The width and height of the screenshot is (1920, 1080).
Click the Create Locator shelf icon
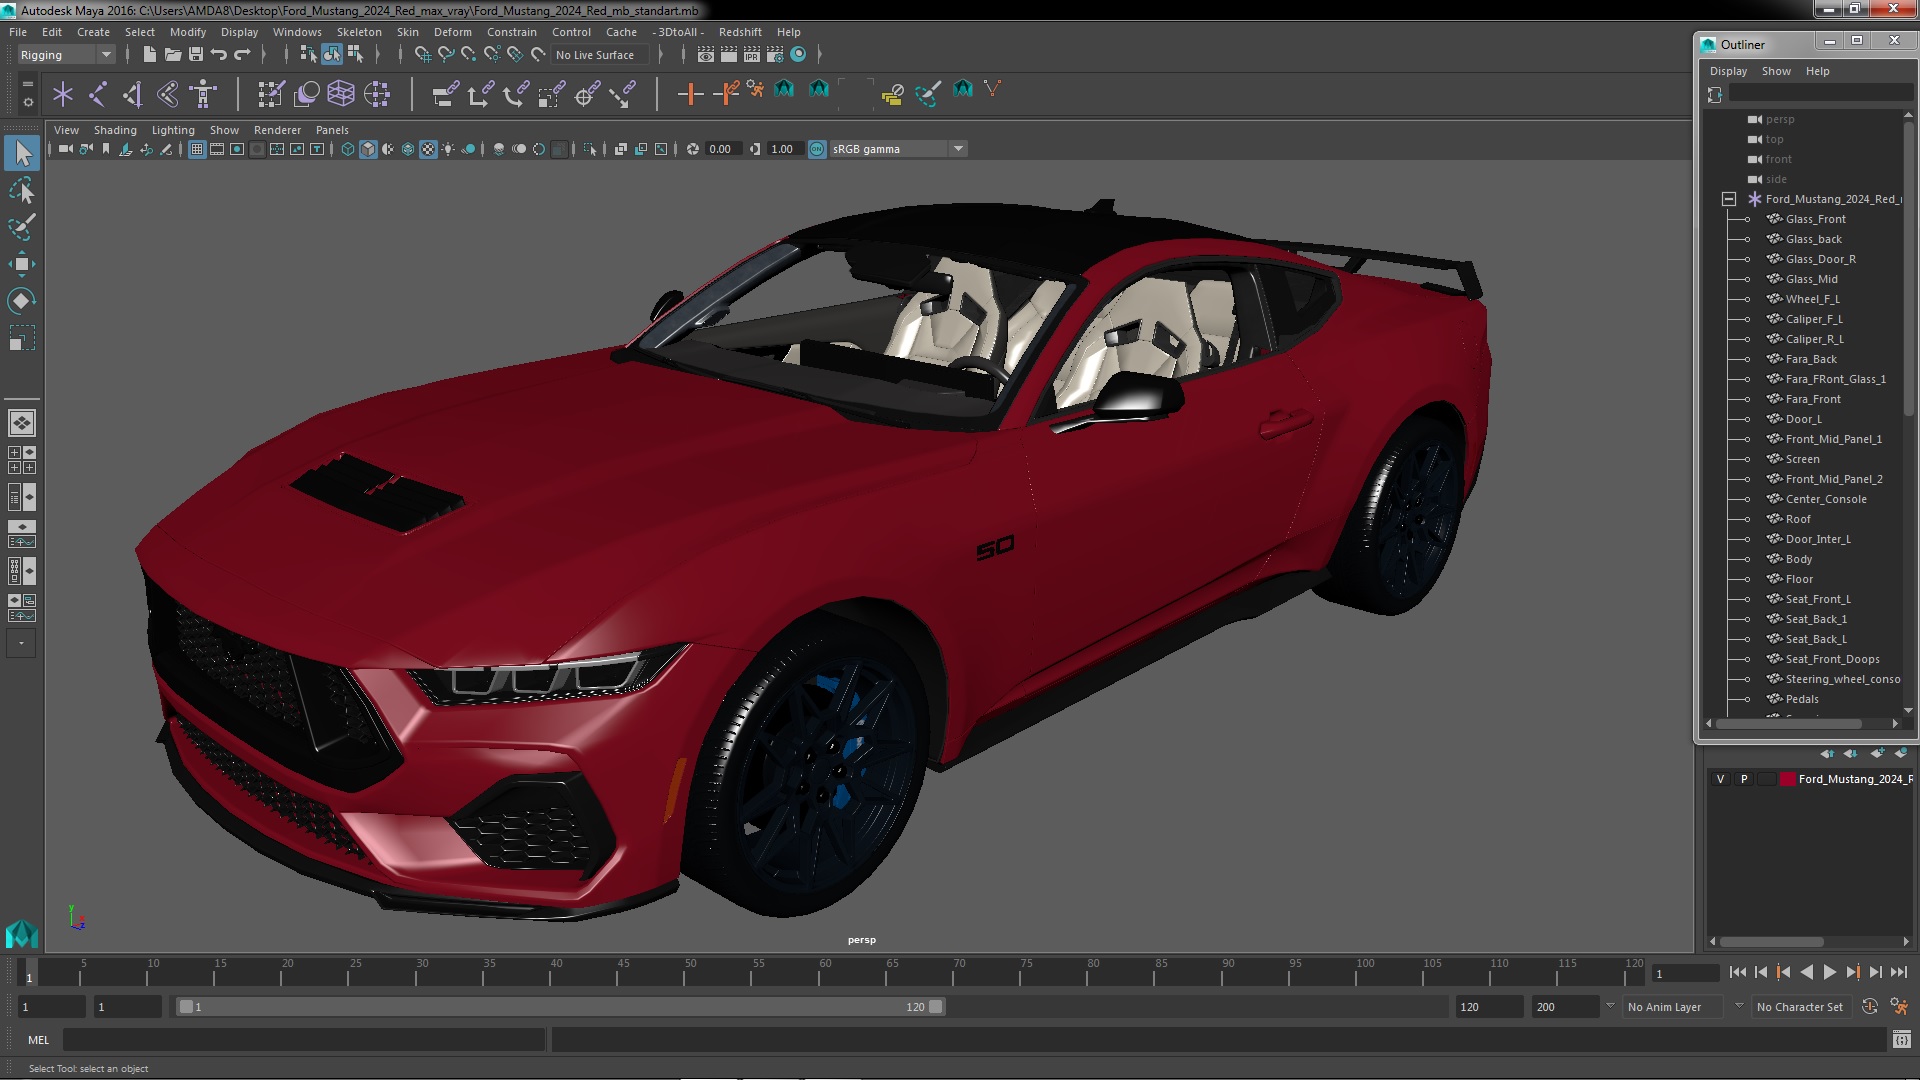pyautogui.click(x=63, y=94)
